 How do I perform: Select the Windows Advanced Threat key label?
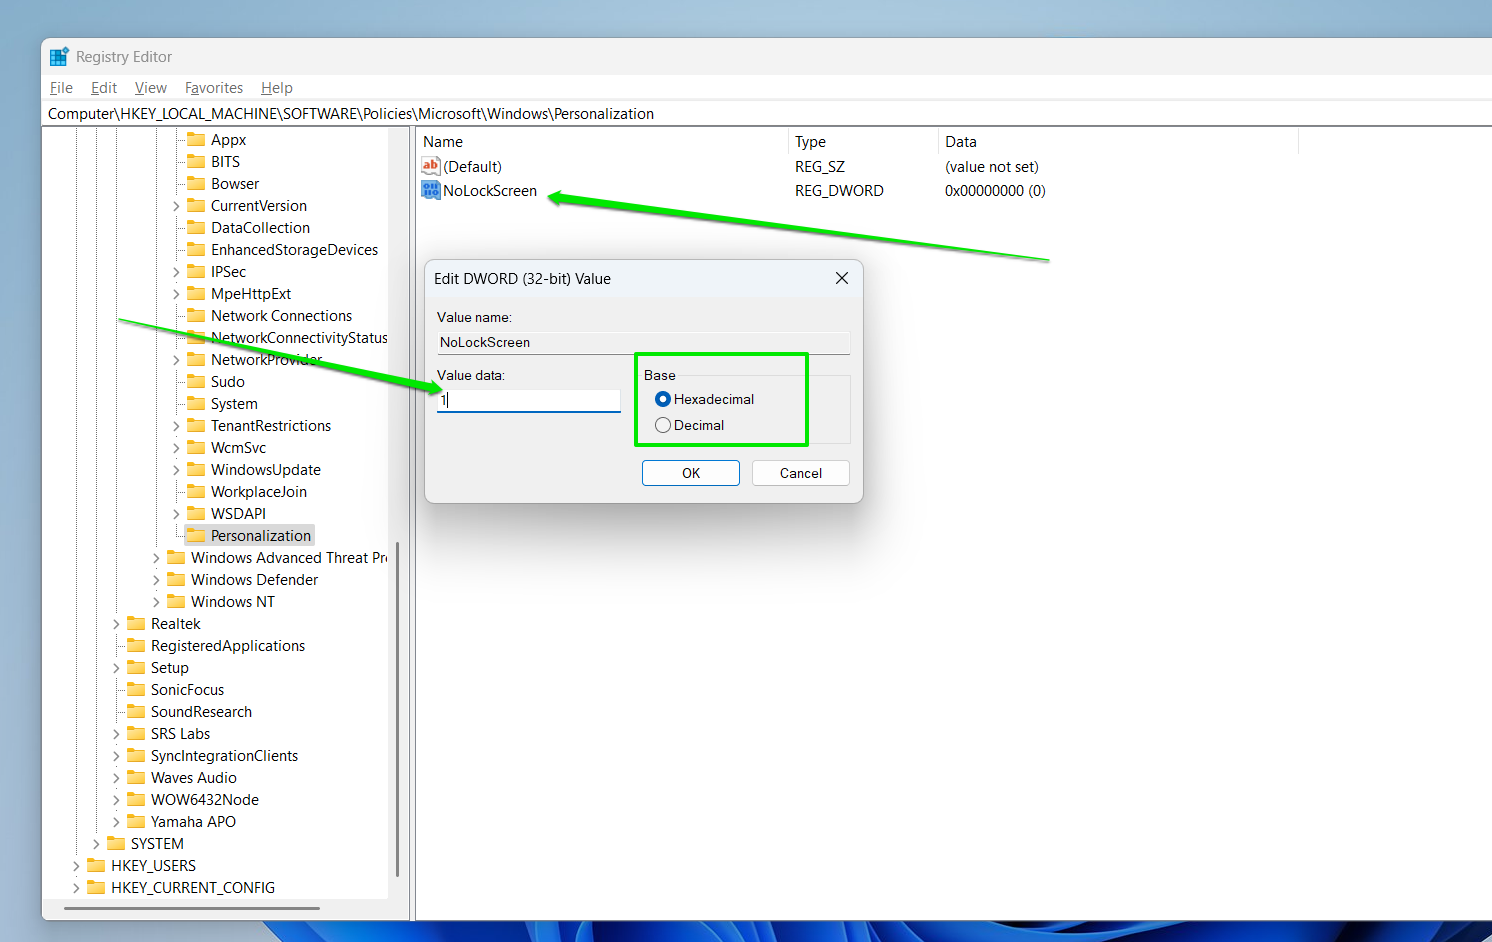(289, 558)
